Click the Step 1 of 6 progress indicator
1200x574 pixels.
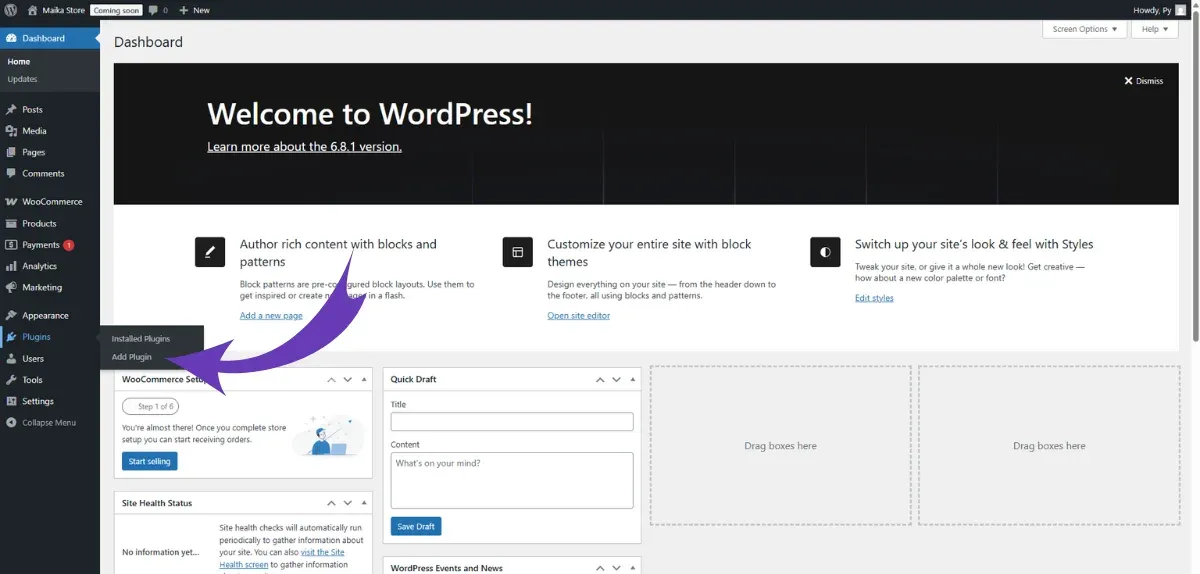pos(151,407)
